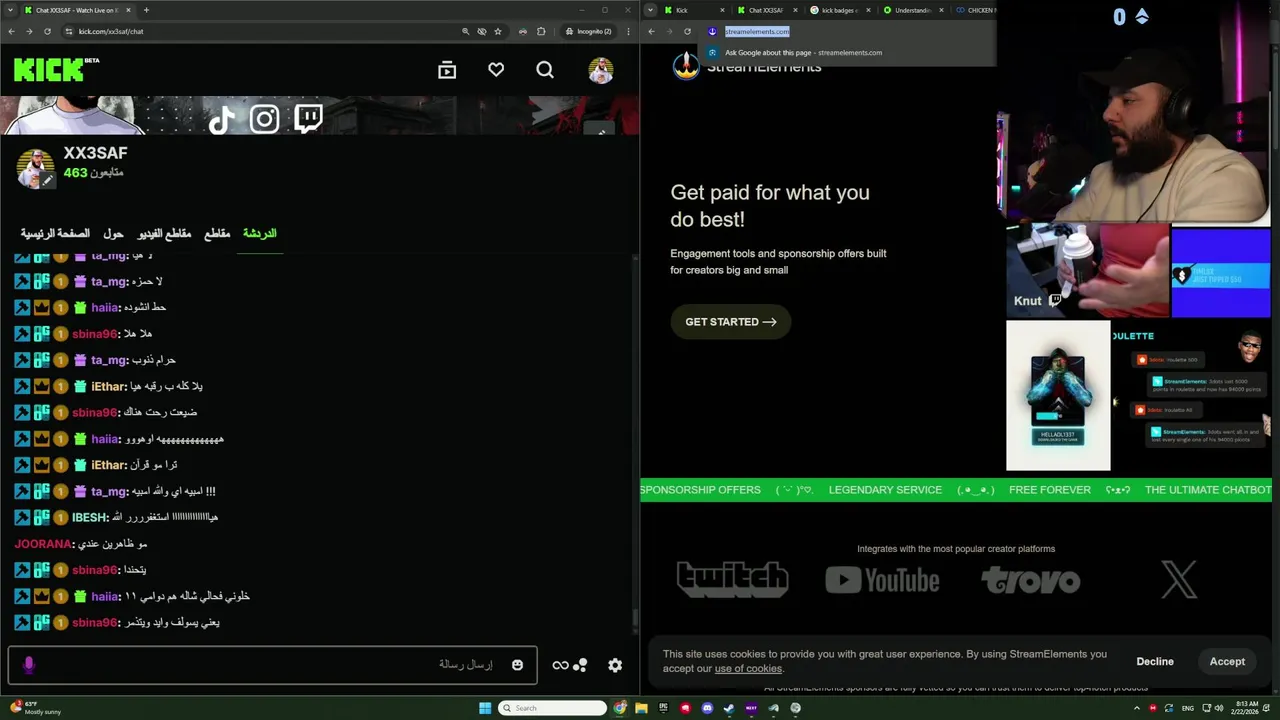This screenshot has height=720, width=1280.
Task: Open a new tab in left browser
Action: click(x=146, y=10)
